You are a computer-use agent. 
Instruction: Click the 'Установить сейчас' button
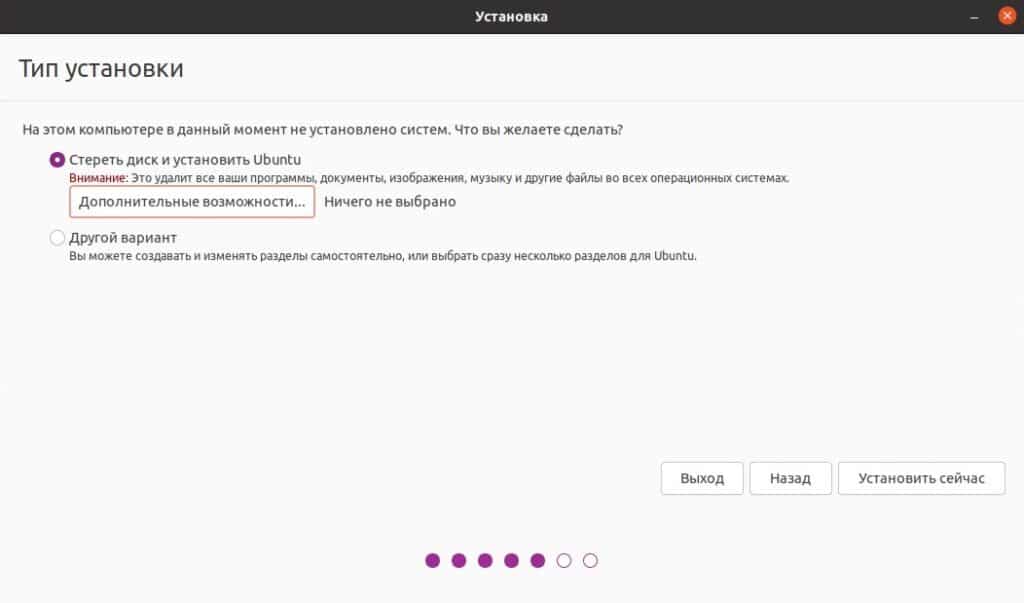[921, 479]
